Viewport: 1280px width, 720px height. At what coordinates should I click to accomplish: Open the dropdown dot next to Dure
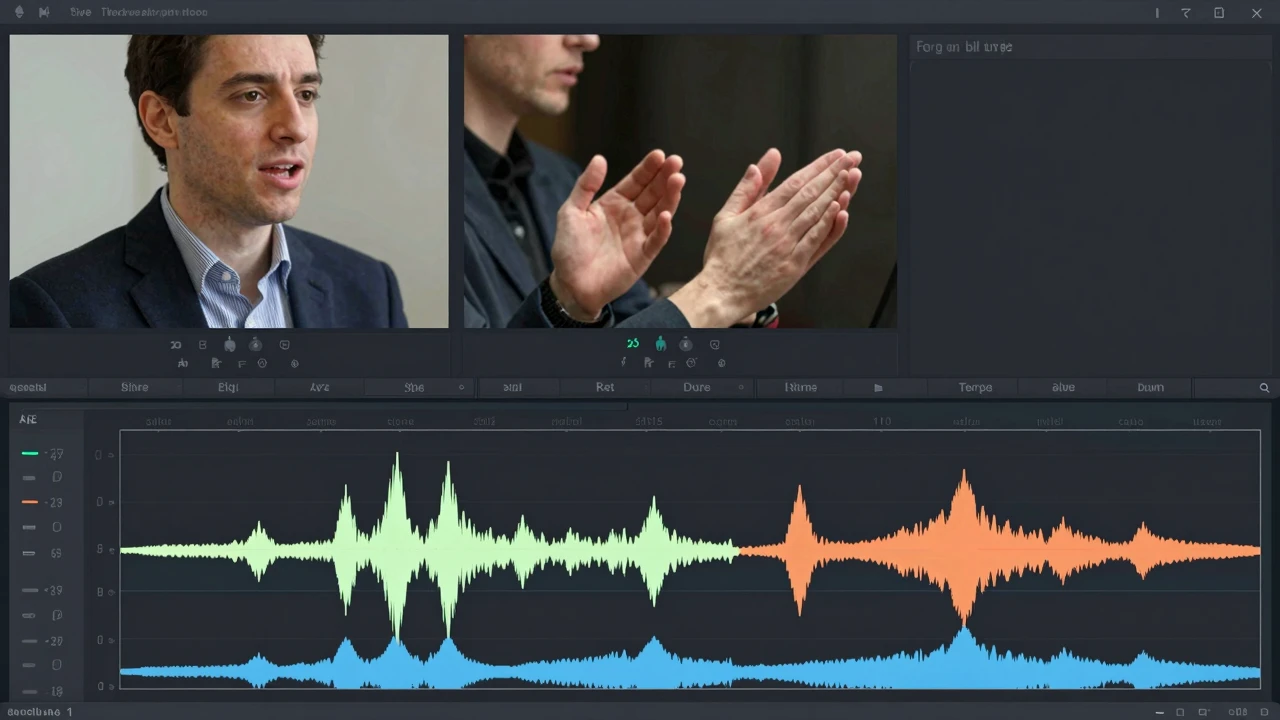[740, 388]
